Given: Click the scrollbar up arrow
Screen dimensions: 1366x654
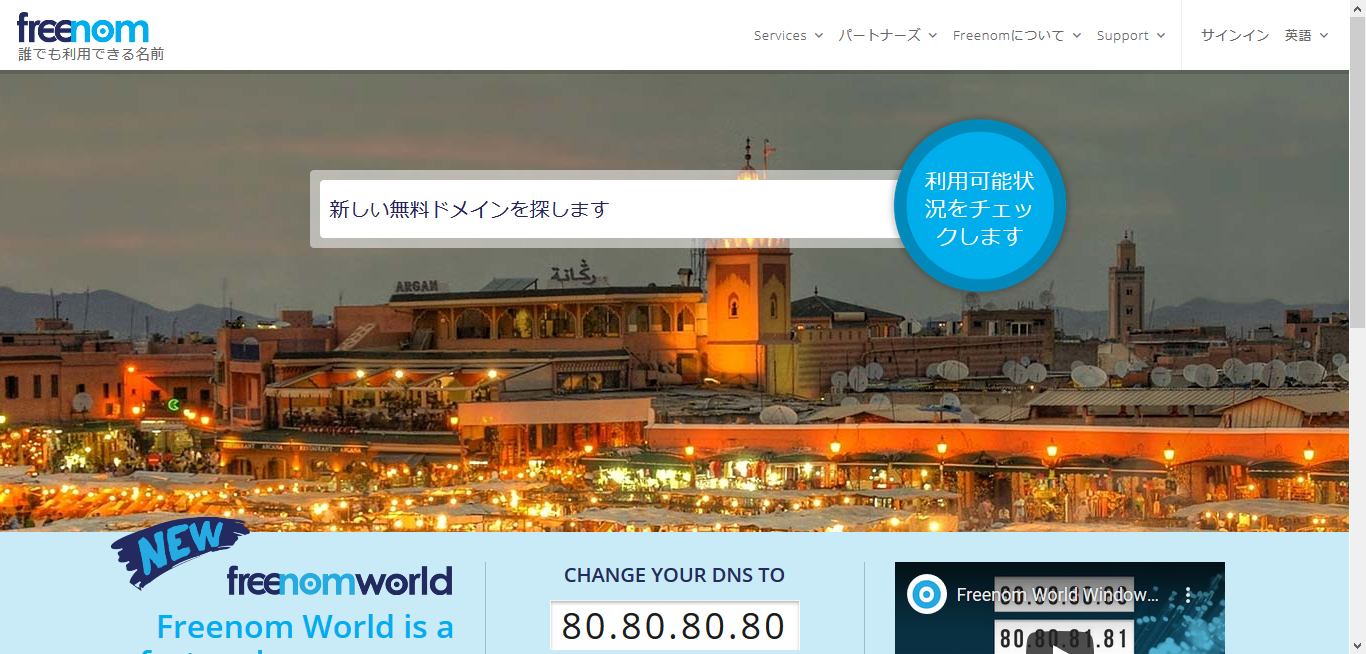Looking at the screenshot, I should tap(1357, 8).
